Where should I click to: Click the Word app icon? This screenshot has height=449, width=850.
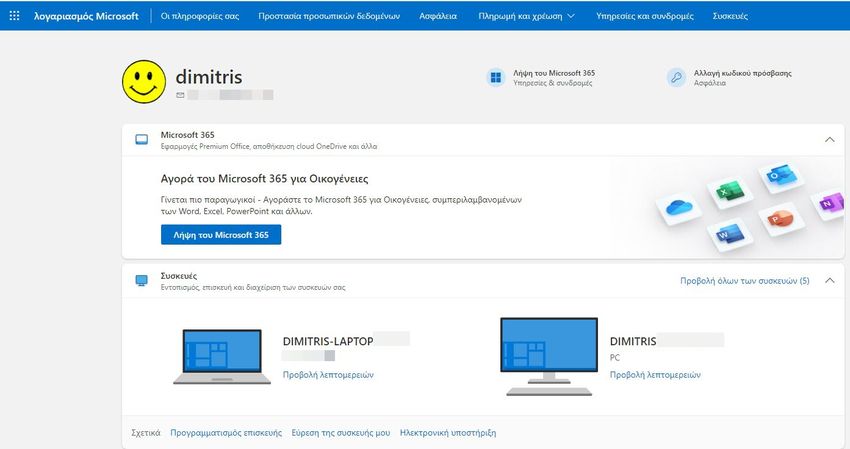(x=729, y=234)
